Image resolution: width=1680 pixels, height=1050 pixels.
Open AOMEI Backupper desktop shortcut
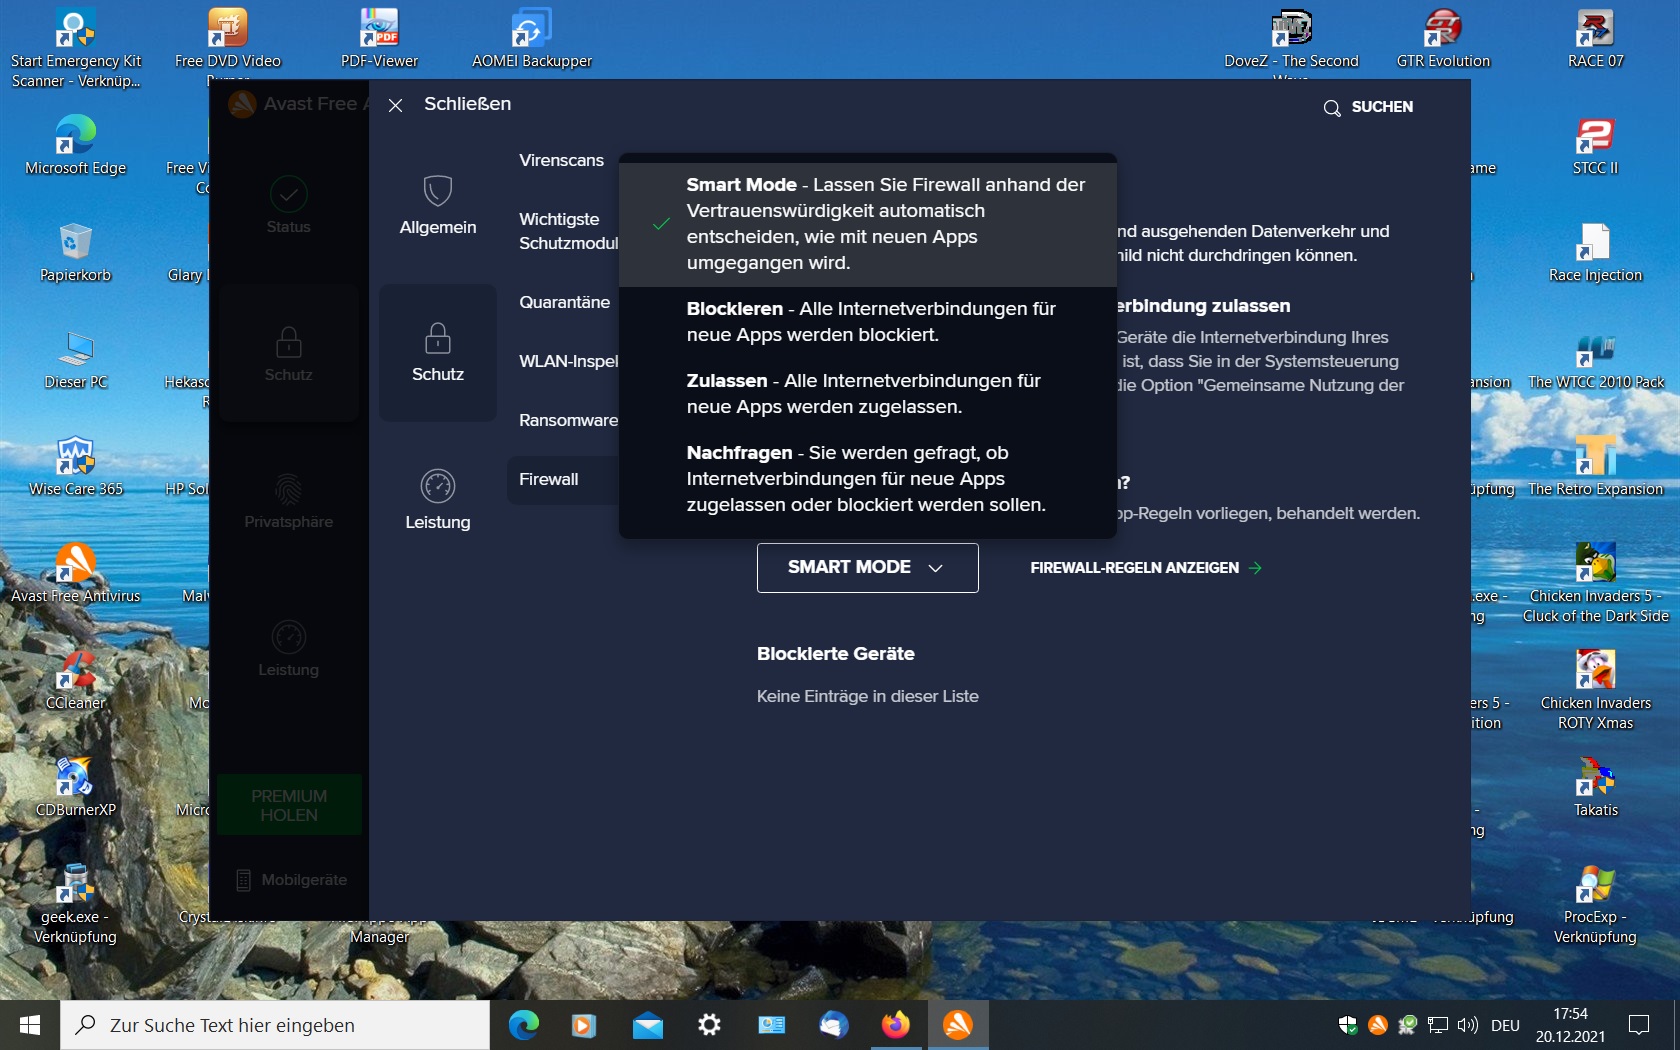[532, 38]
